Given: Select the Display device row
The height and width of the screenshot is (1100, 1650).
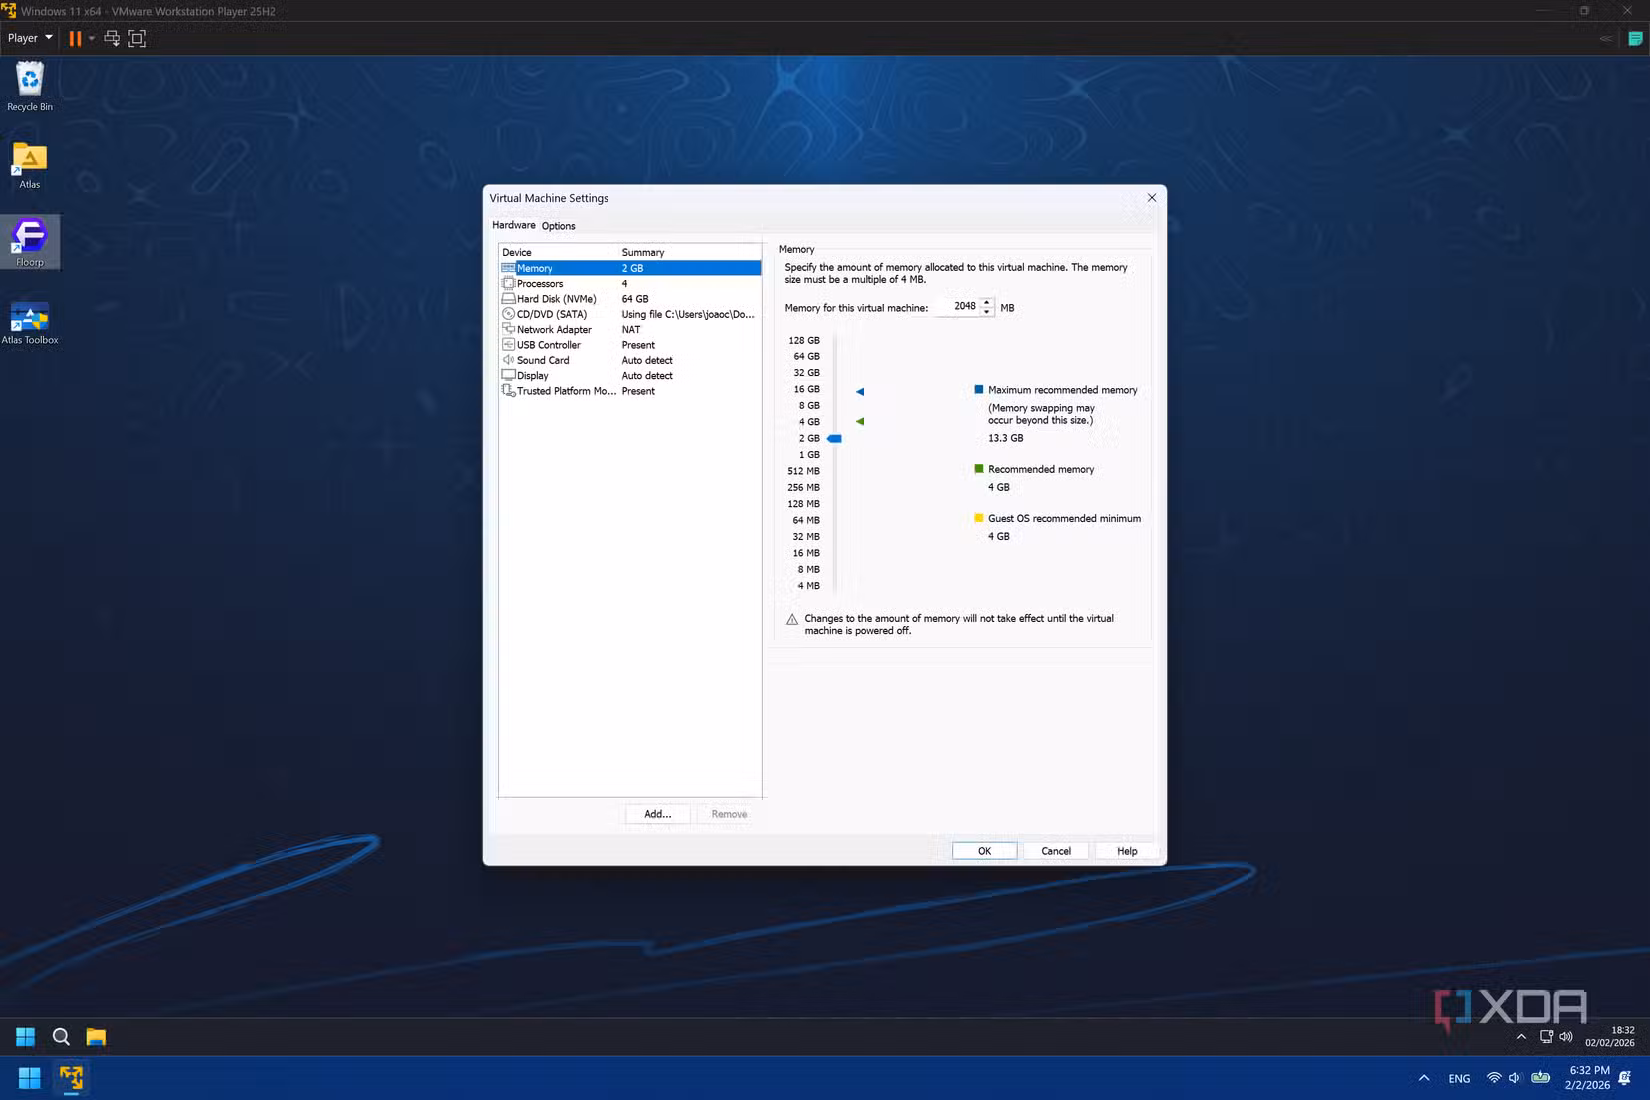Looking at the screenshot, I should click(630, 376).
